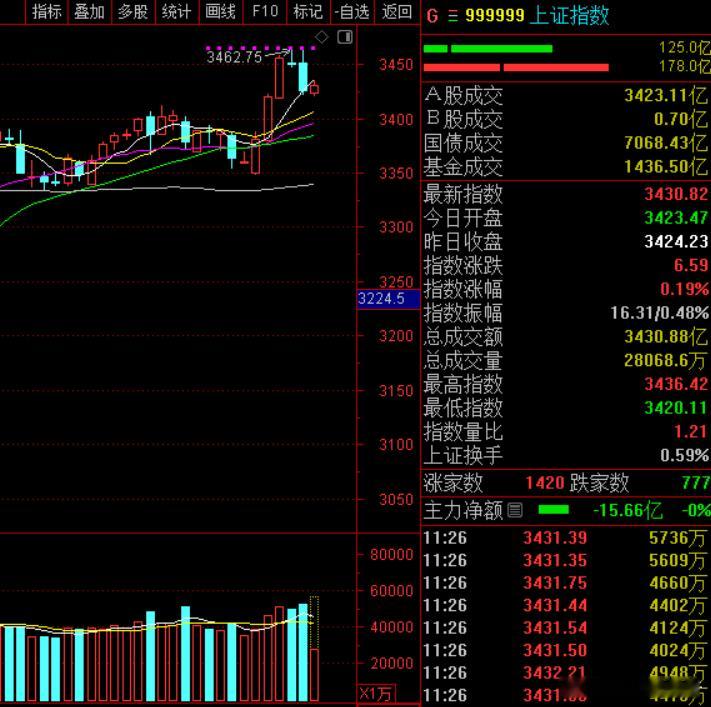The height and width of the screenshot is (707, 711).
Task: Click the latest red candlestick on chart
Action: point(314,88)
